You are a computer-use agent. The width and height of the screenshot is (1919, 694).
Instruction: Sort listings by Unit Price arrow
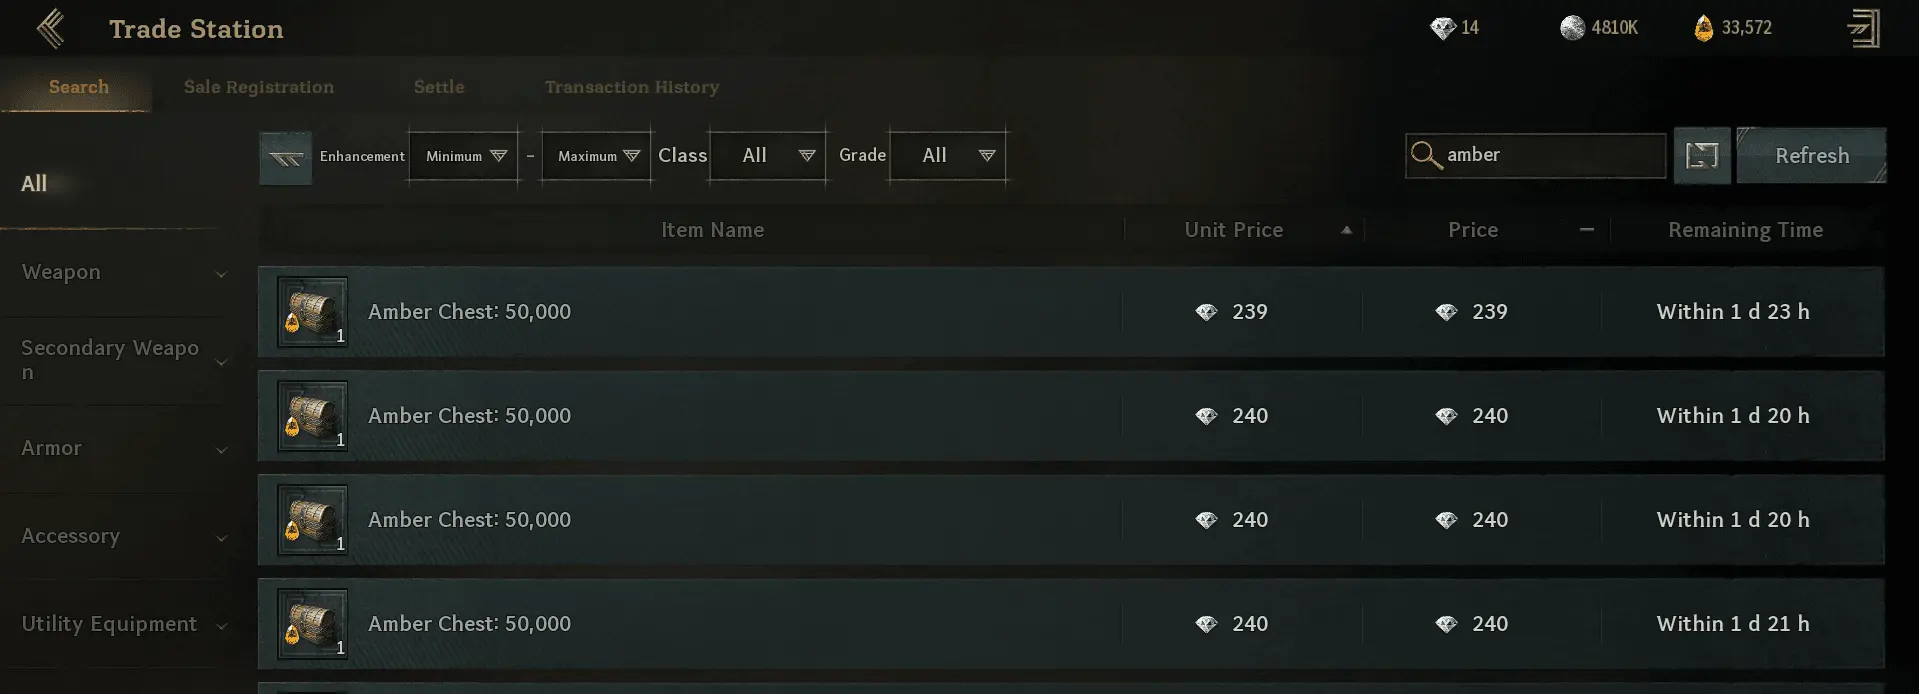pos(1346,230)
